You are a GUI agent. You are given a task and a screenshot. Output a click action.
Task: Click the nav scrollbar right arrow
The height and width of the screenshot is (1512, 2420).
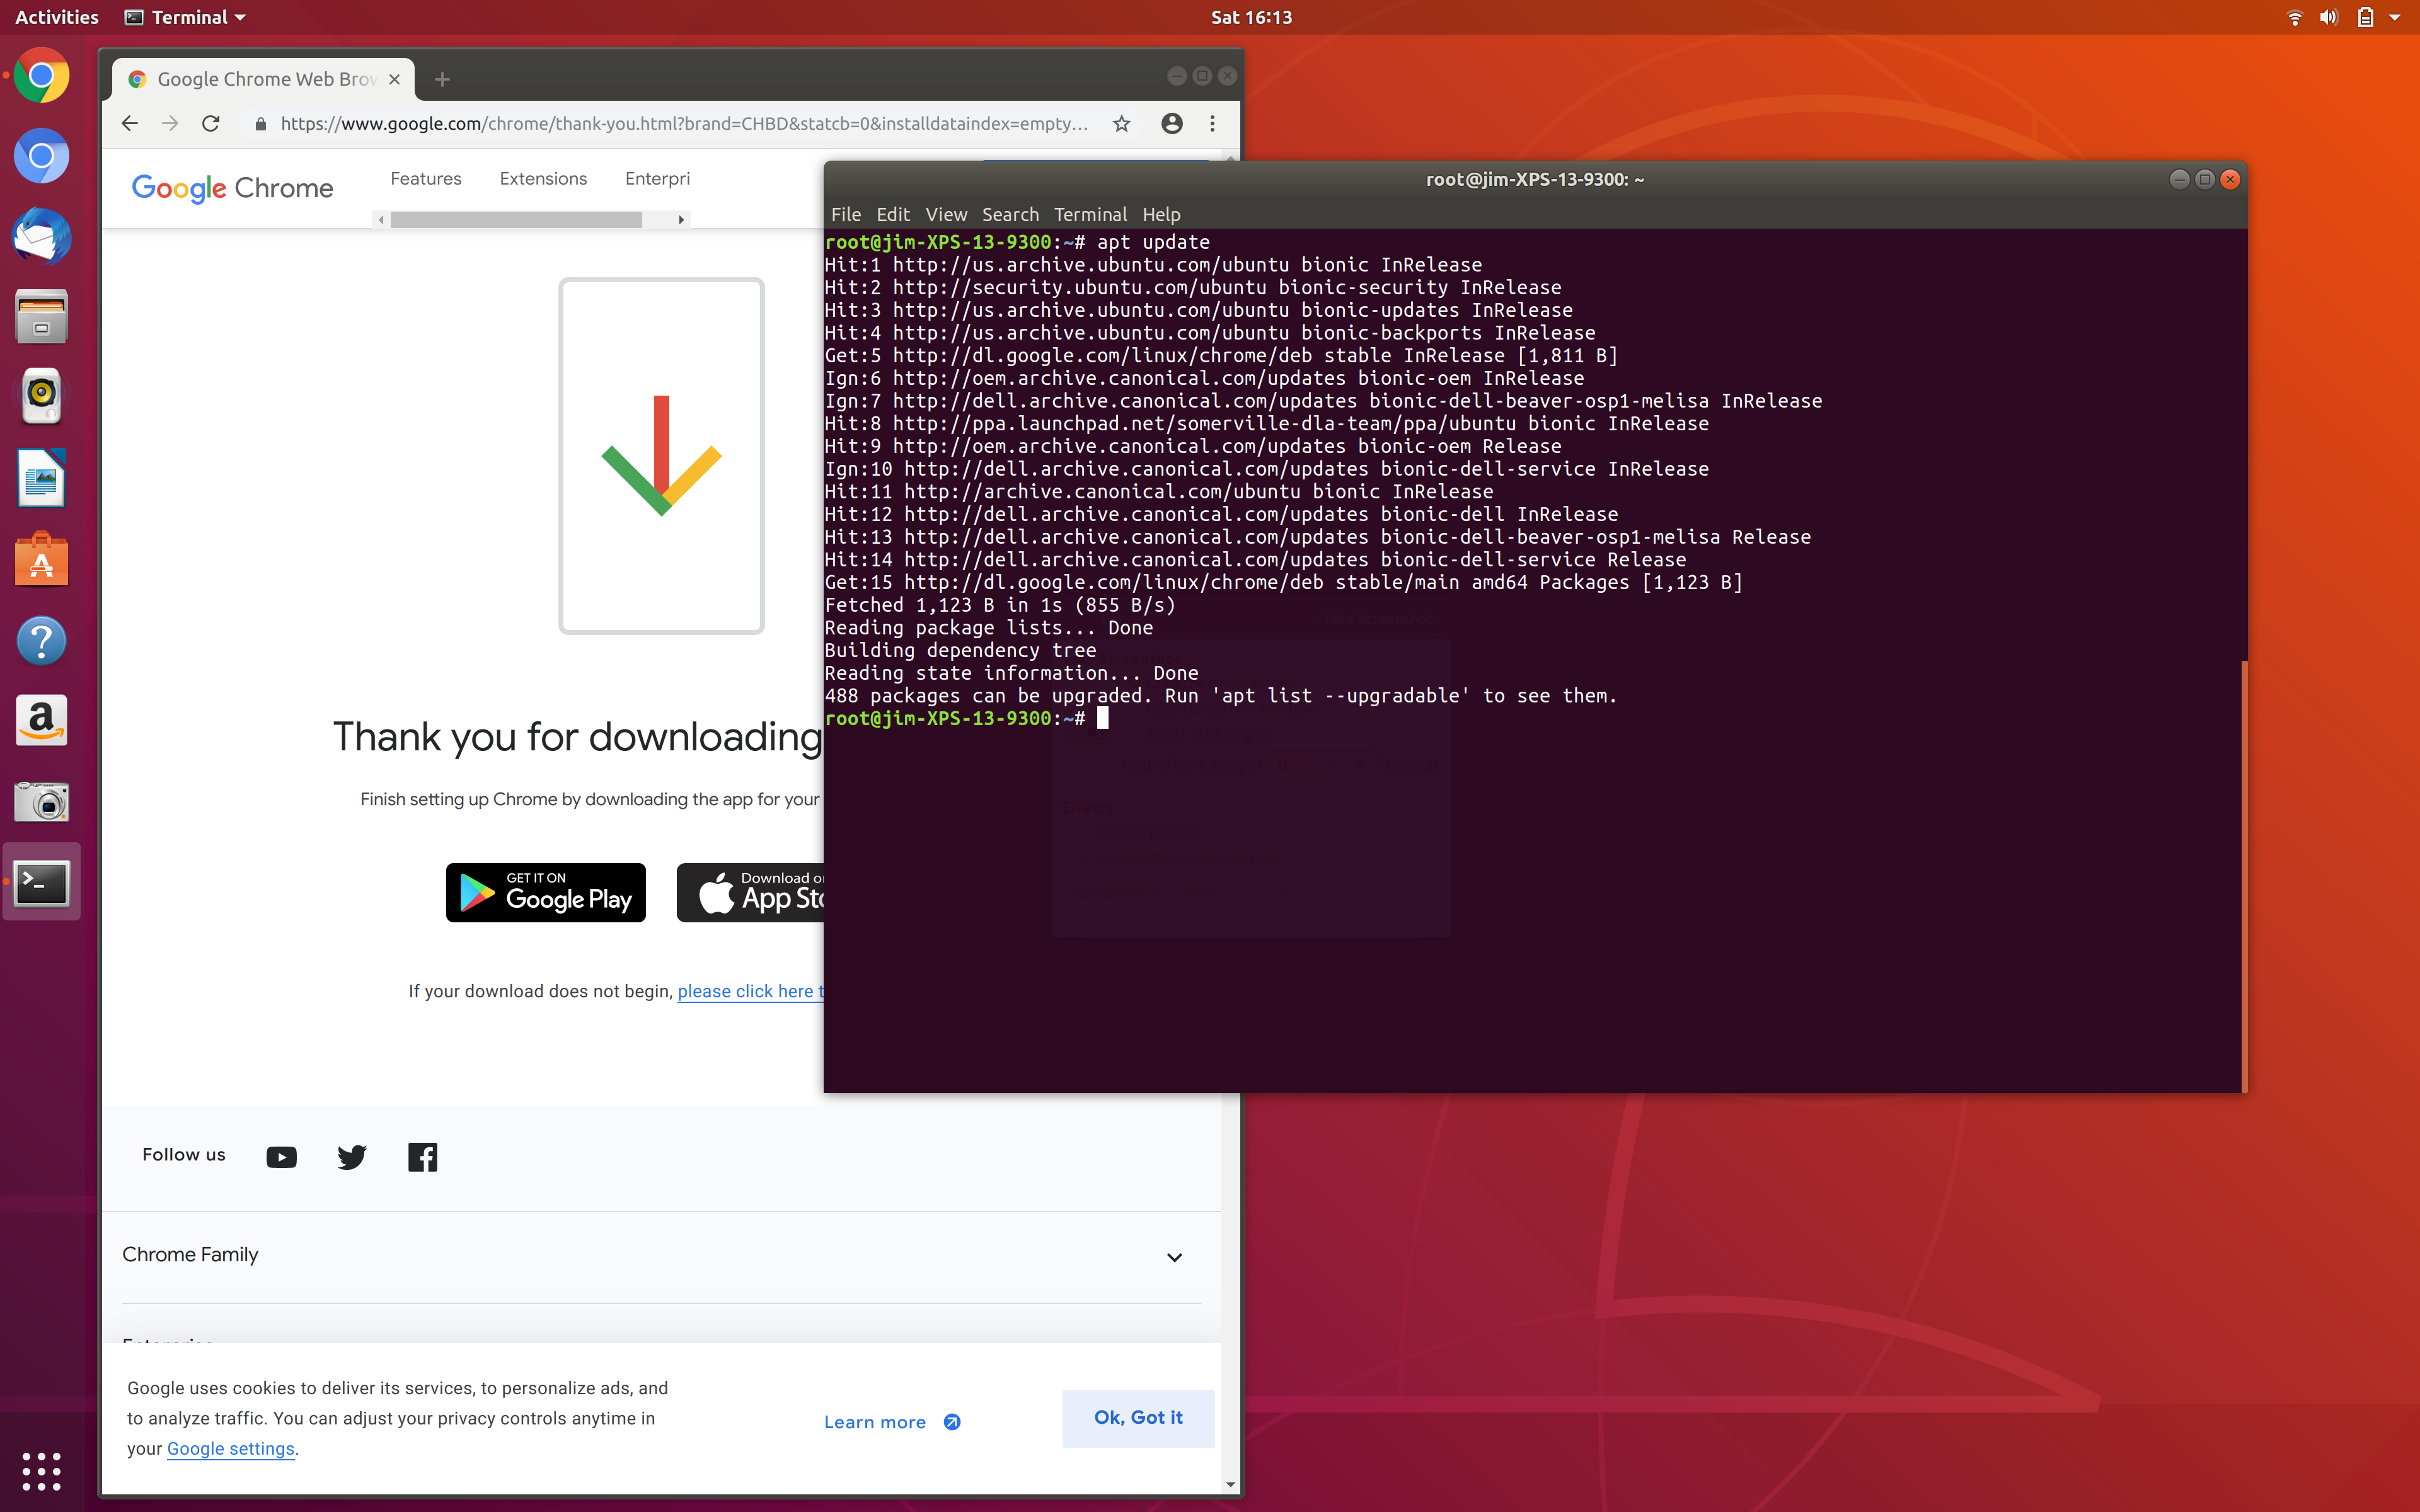tap(681, 220)
